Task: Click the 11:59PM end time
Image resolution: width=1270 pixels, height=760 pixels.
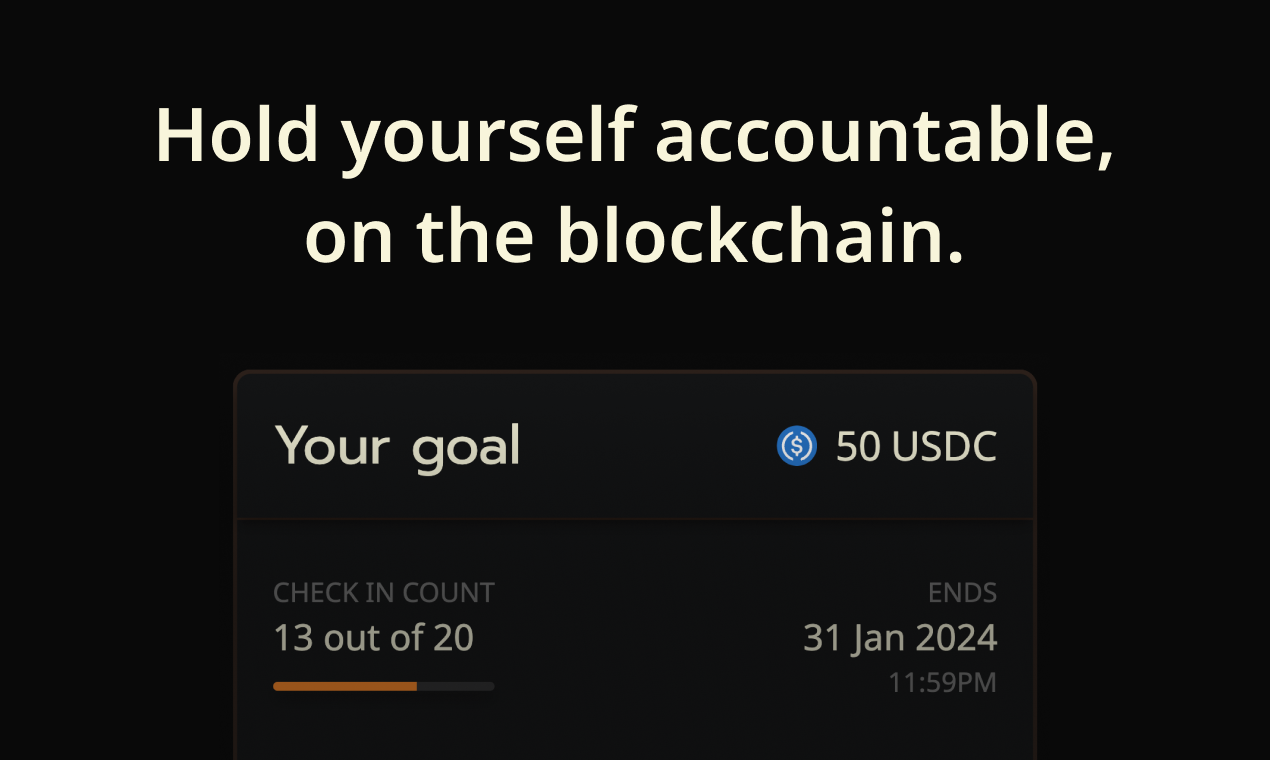Action: [x=943, y=684]
